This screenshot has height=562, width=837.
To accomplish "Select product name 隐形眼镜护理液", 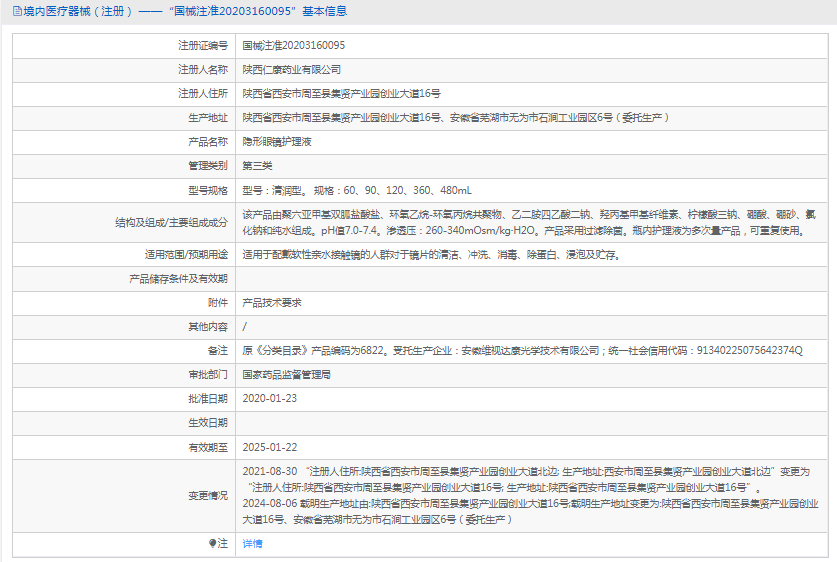I will (x=277, y=142).
